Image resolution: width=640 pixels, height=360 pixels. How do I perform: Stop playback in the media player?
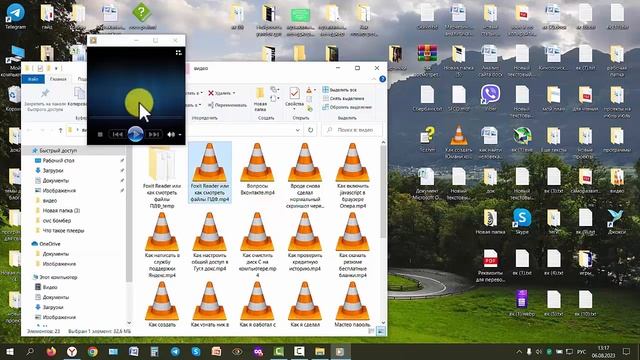[x=100, y=134]
